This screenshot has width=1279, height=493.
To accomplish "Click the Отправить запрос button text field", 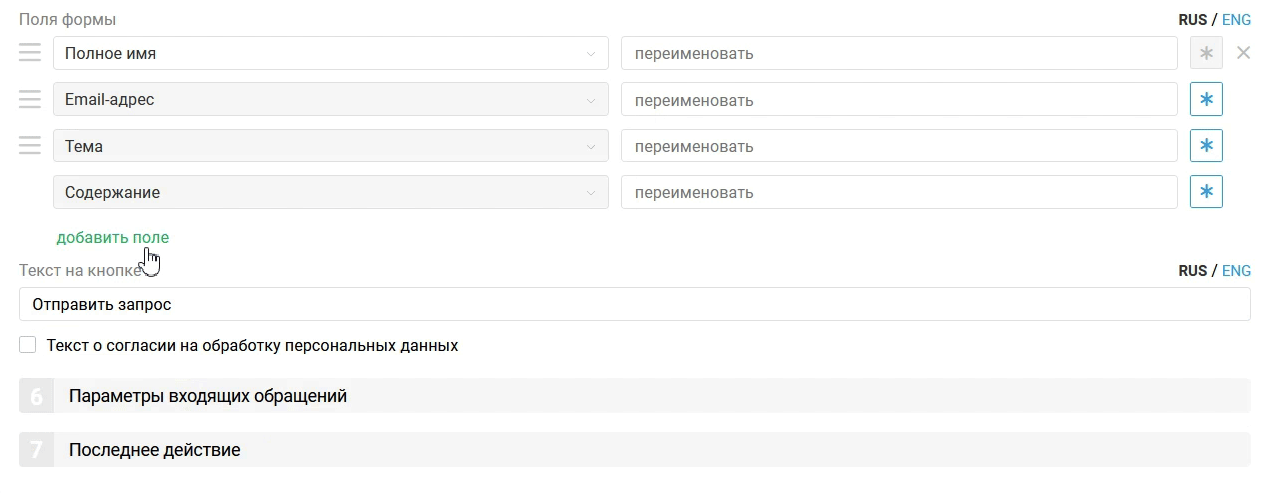I will (634, 304).
